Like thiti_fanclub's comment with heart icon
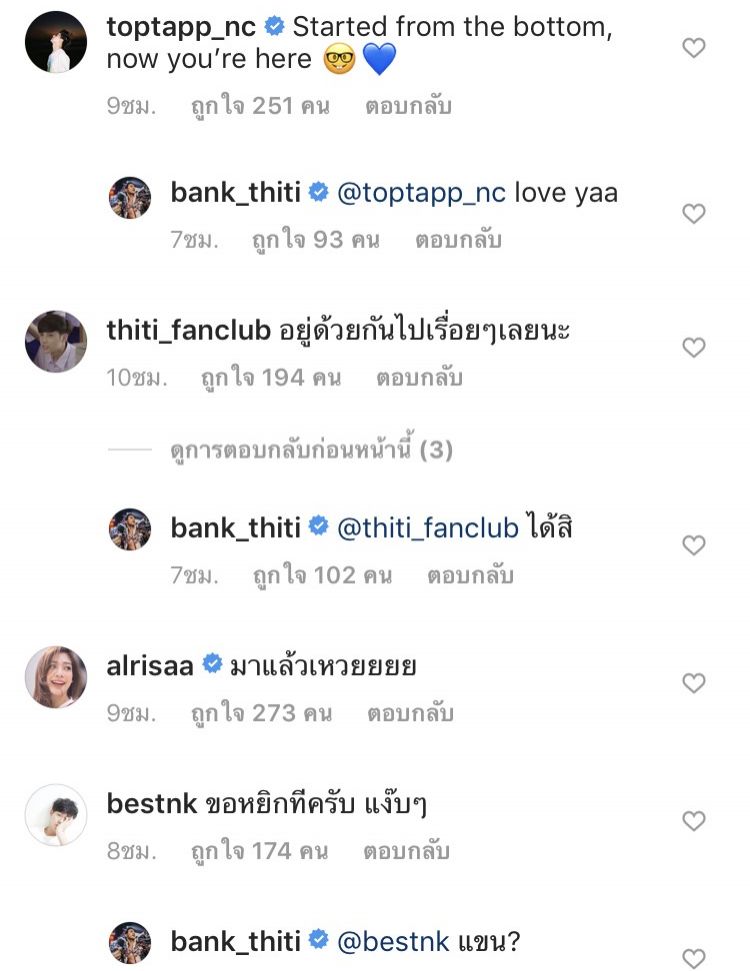The image size is (750, 971). [x=693, y=348]
